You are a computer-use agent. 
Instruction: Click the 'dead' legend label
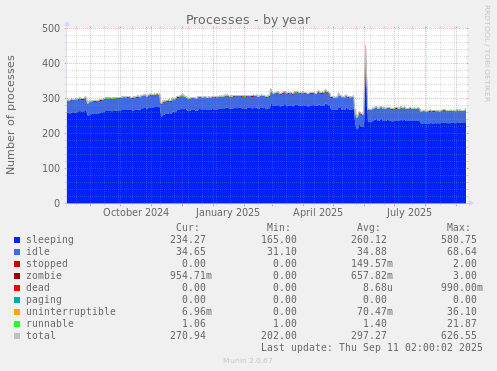(38, 288)
